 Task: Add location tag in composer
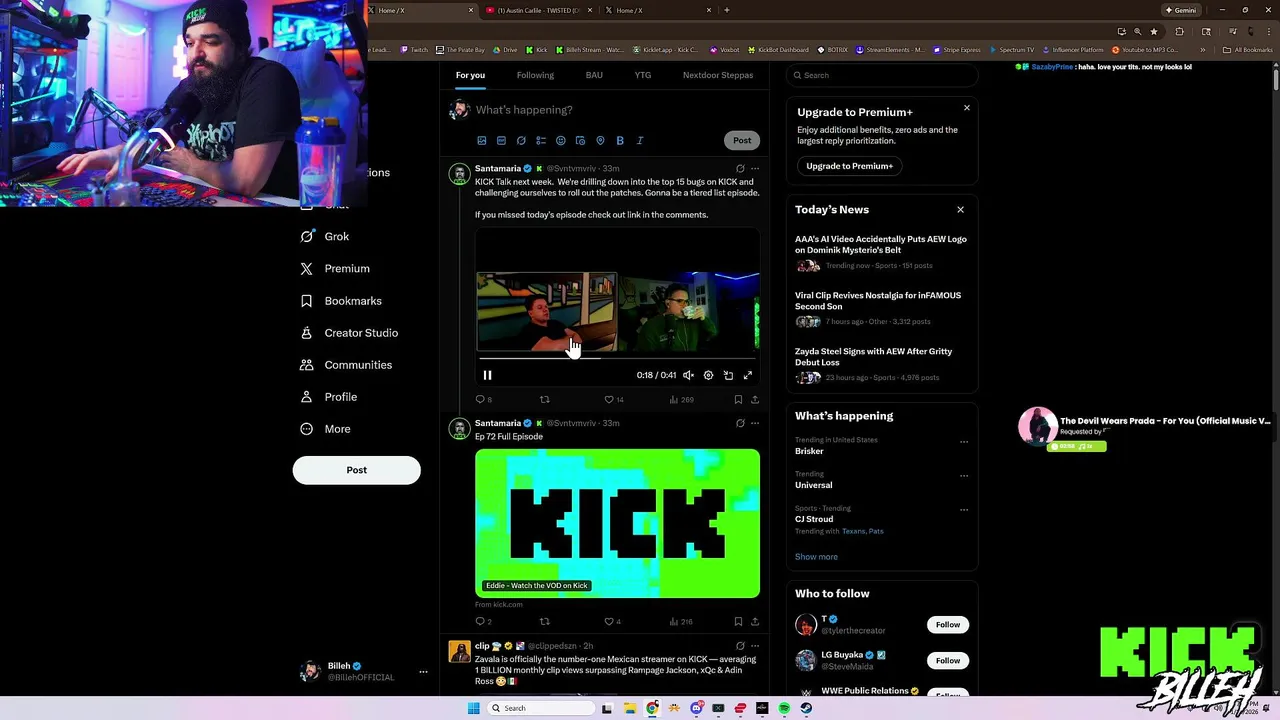point(600,141)
